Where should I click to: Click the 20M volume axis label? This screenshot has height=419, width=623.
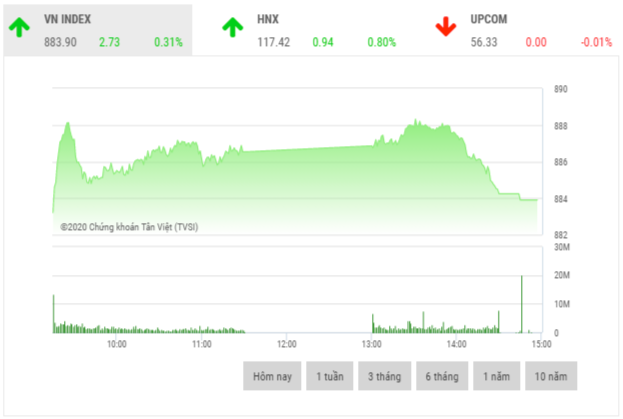coord(562,275)
